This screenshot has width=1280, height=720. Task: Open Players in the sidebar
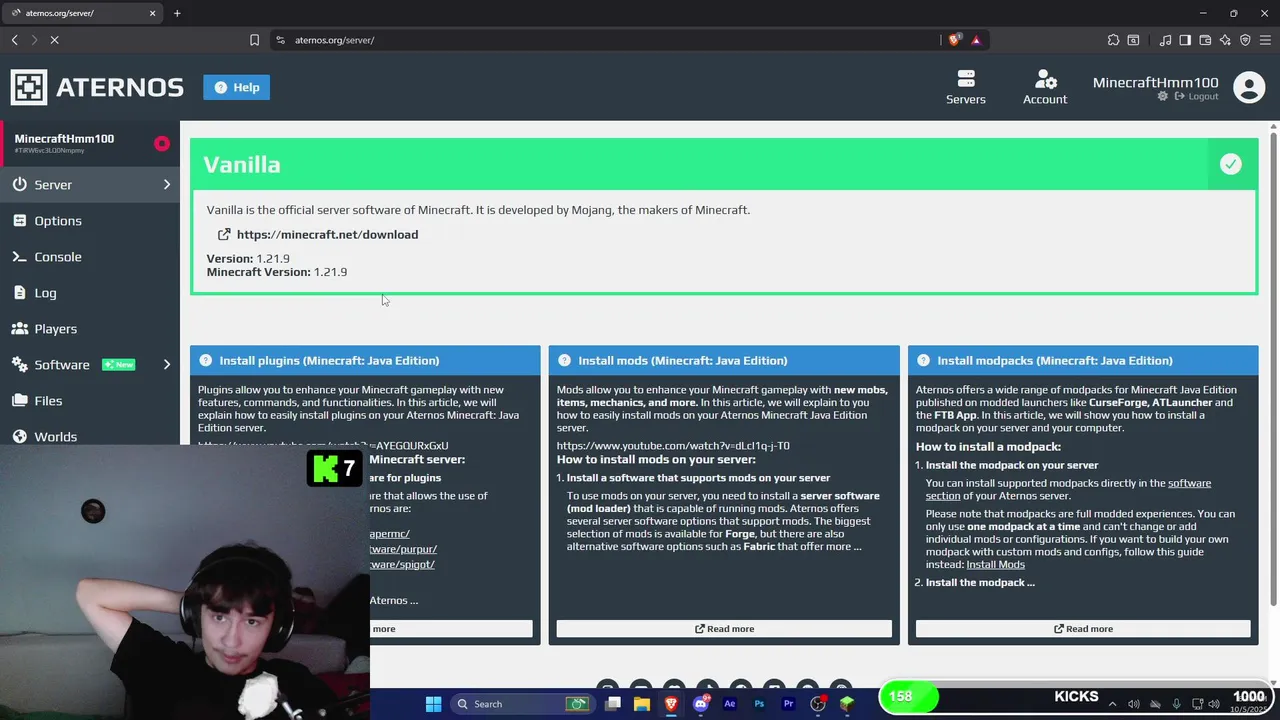coord(90,328)
